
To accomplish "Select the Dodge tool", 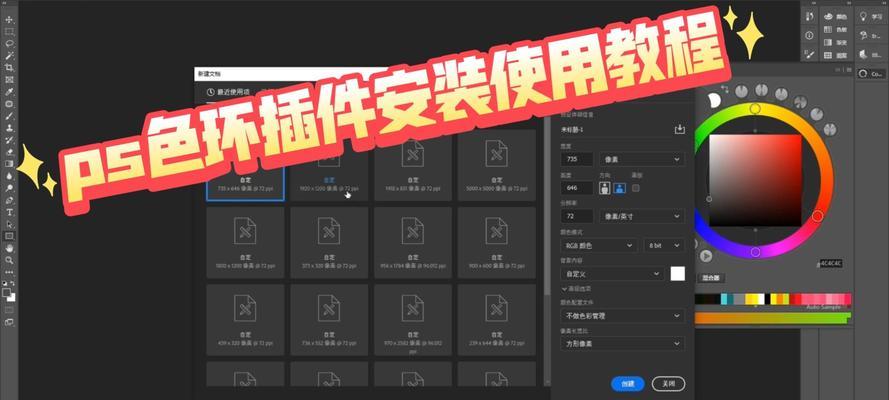I will pos(10,188).
